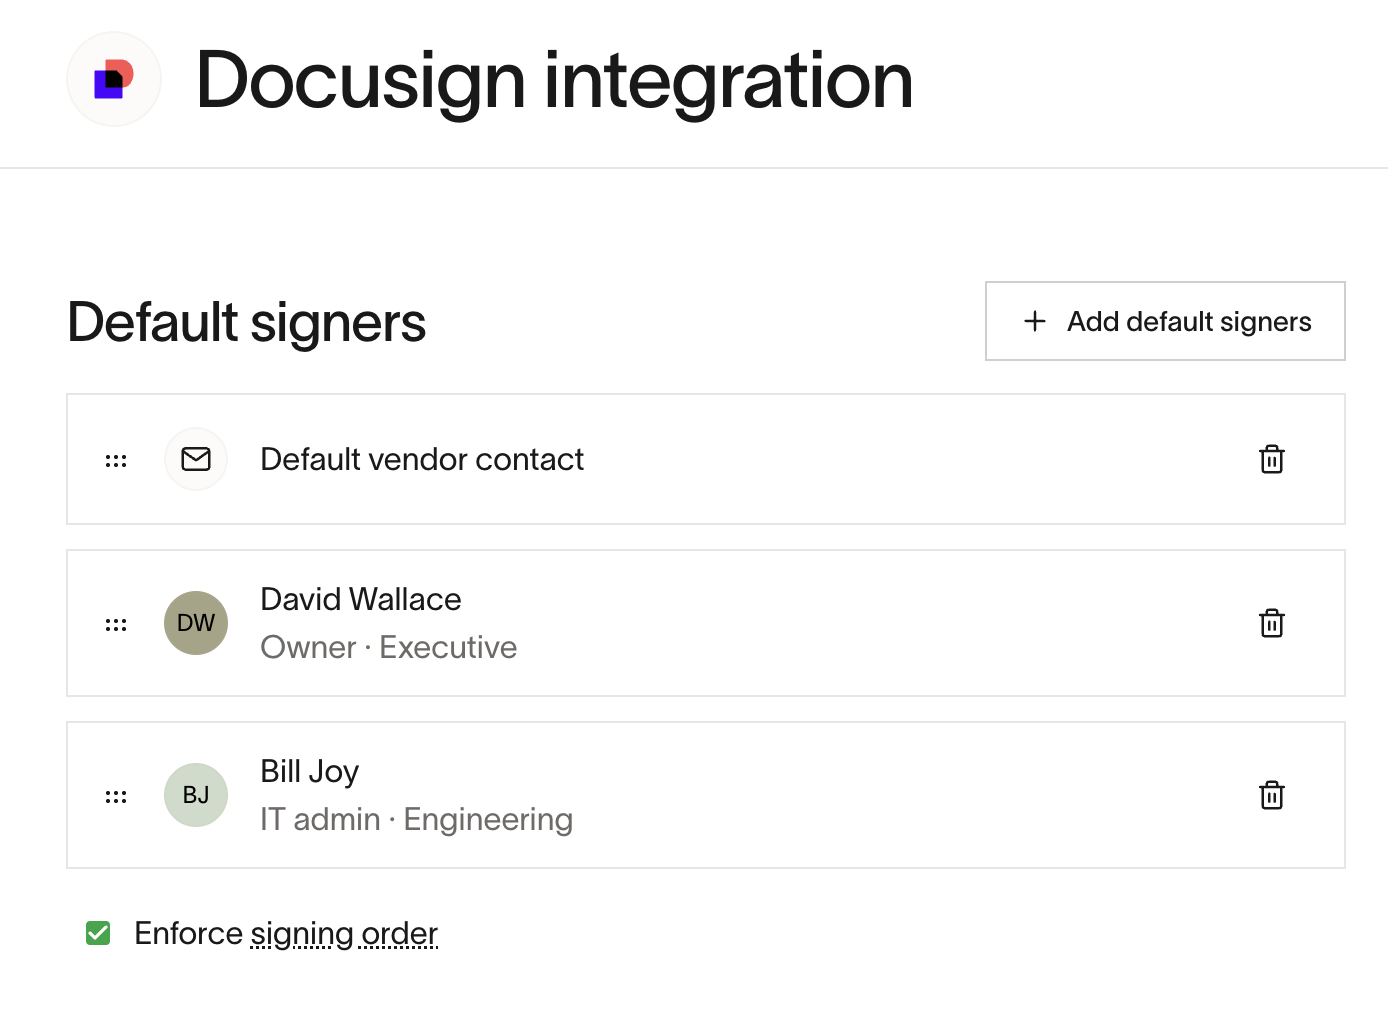
Task: Click the envelope icon for vendor contact
Action: click(x=196, y=459)
